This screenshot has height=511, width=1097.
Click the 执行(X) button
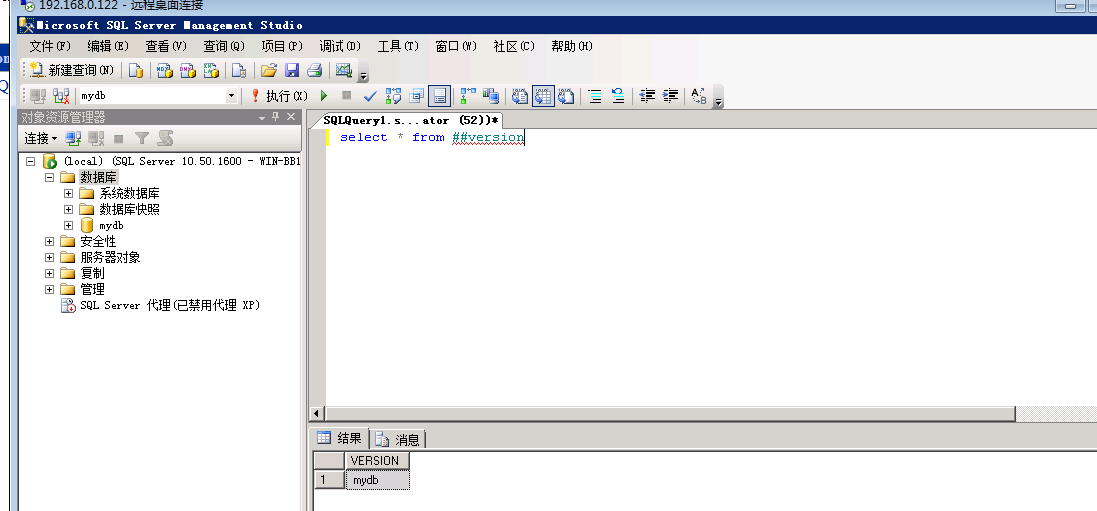tap(279, 96)
